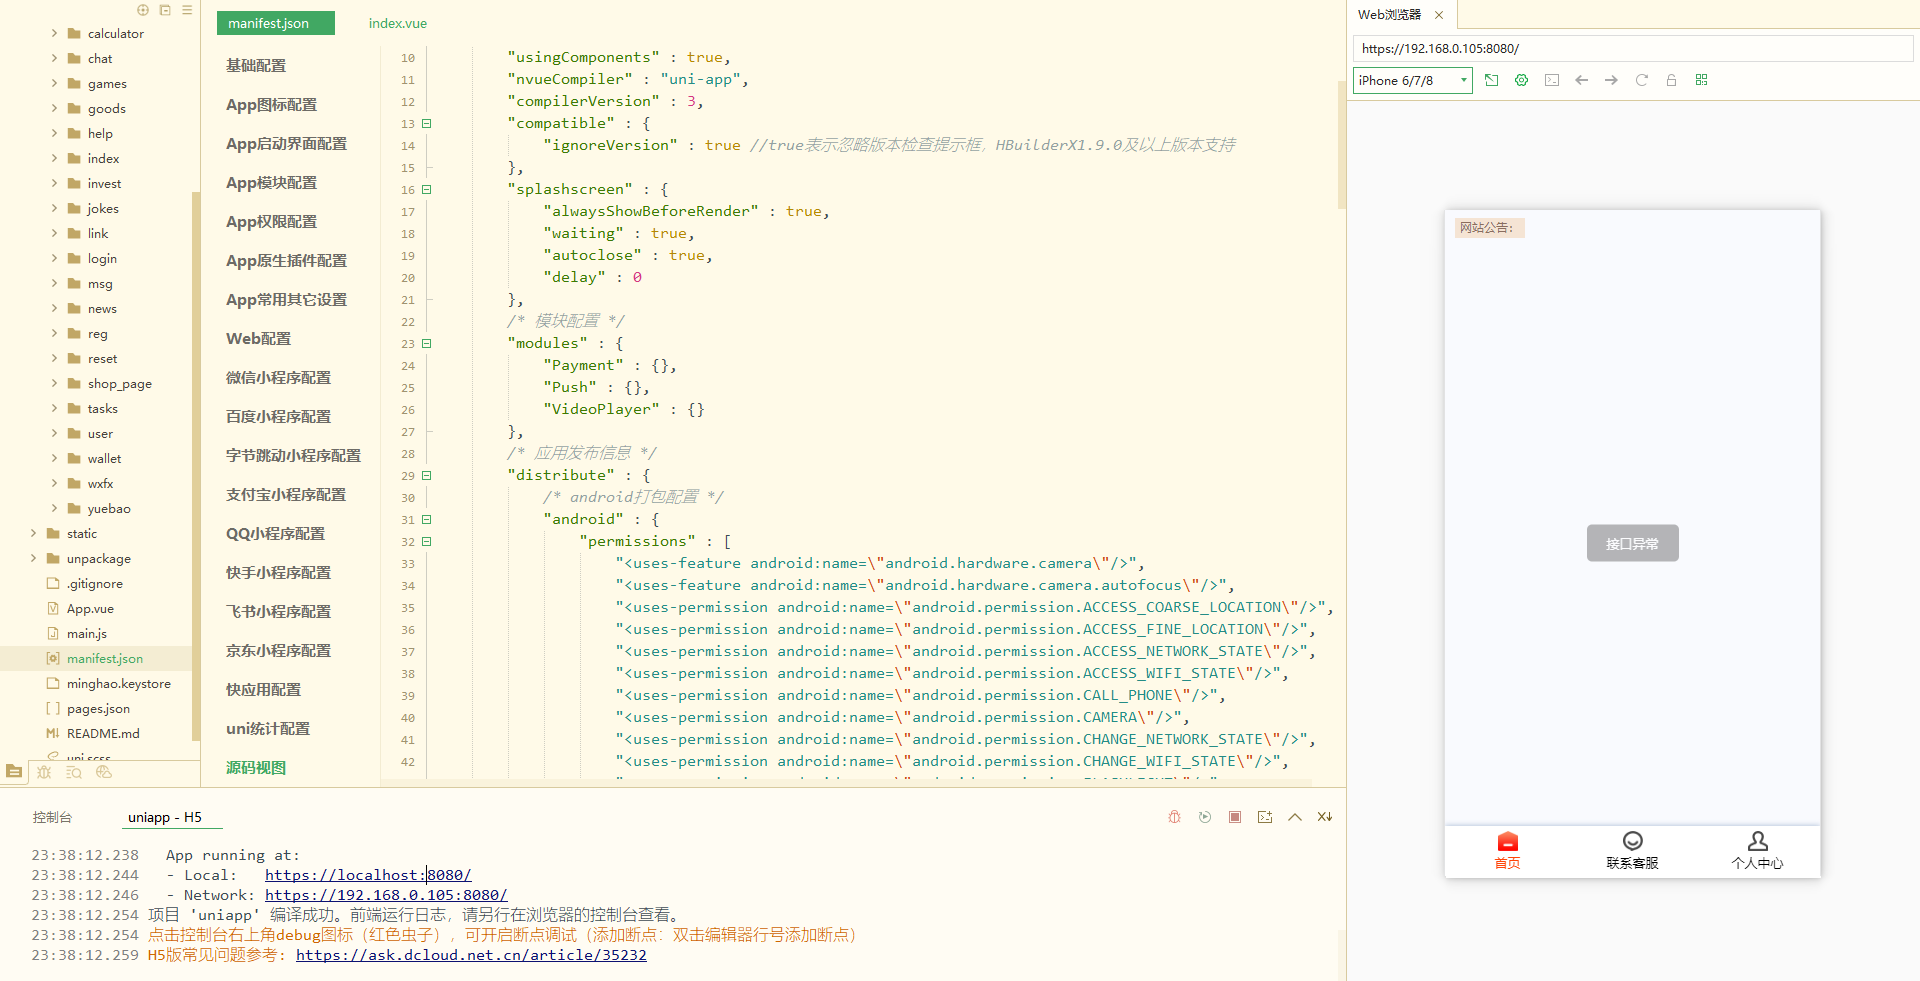Click the rerun icon in console toolbar

tap(1205, 817)
